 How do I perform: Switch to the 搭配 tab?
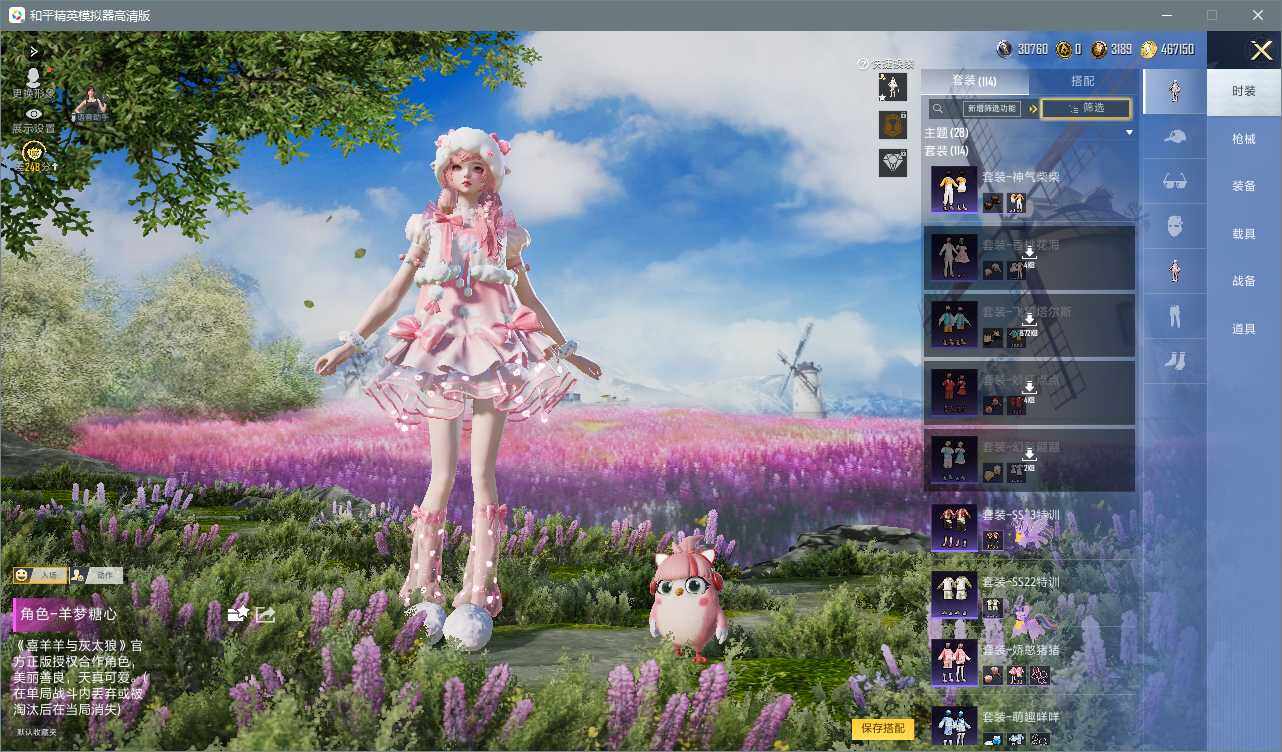coord(1082,81)
